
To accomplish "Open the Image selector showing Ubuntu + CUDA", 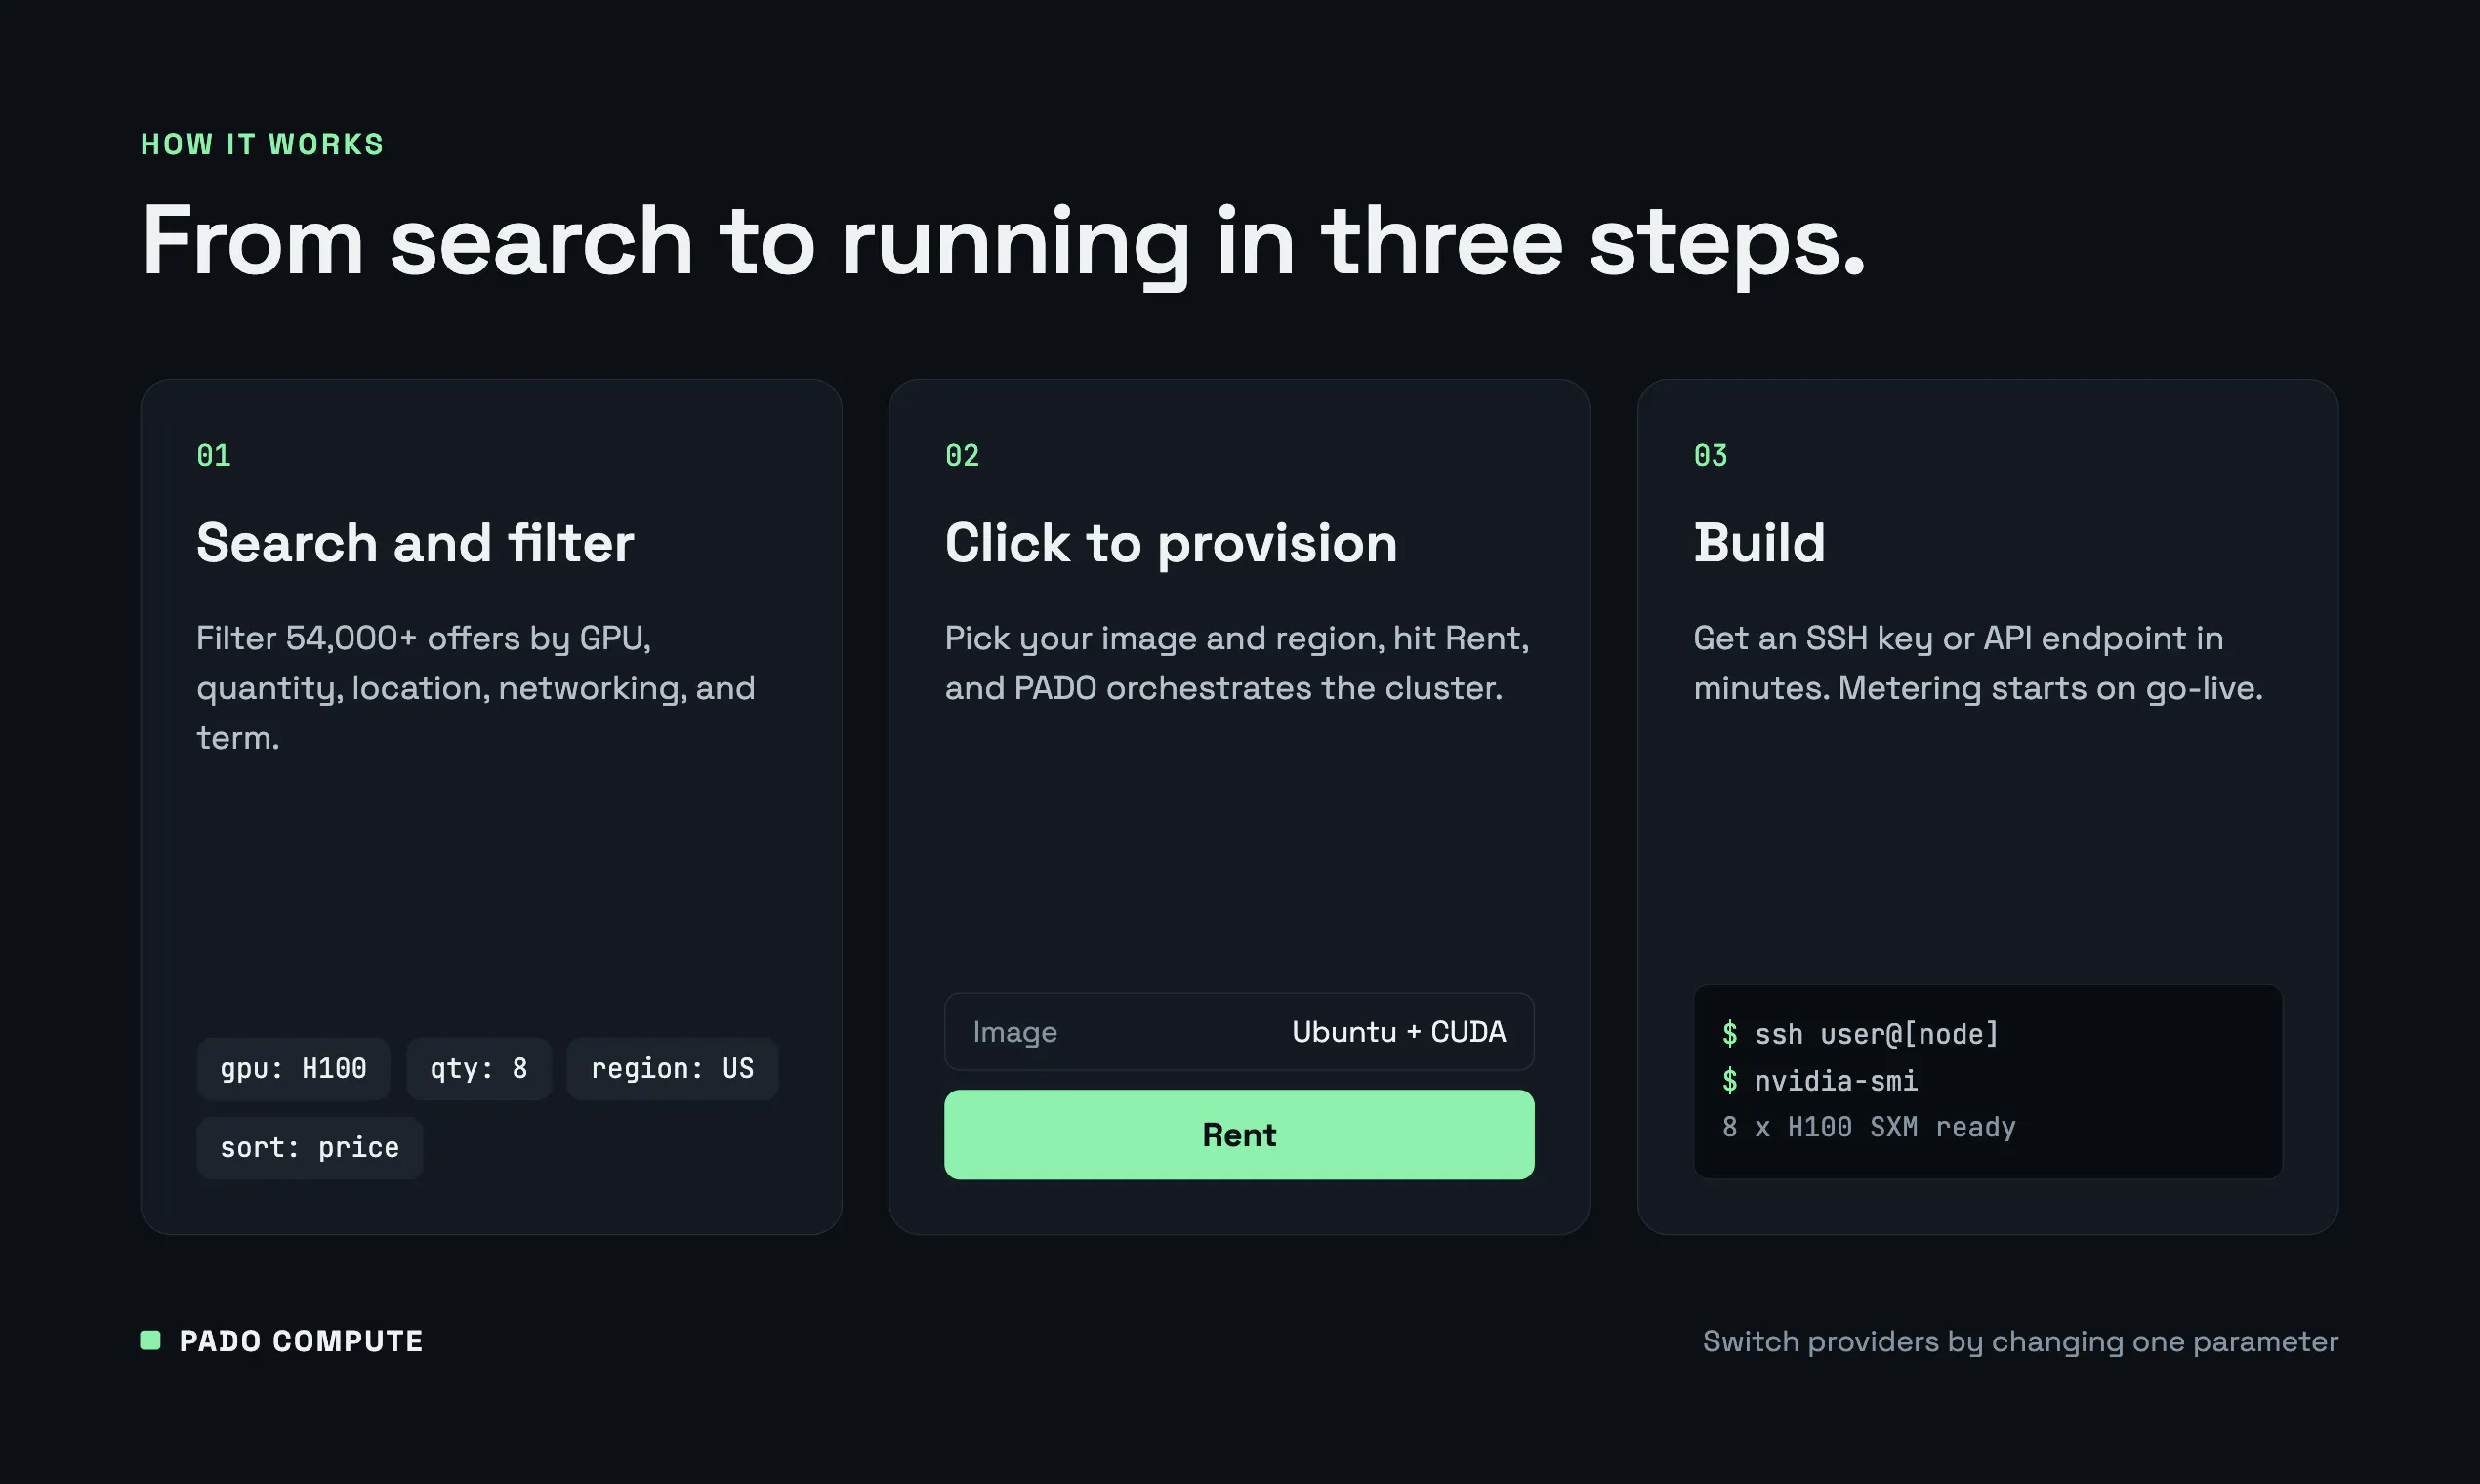I will point(1239,1031).
